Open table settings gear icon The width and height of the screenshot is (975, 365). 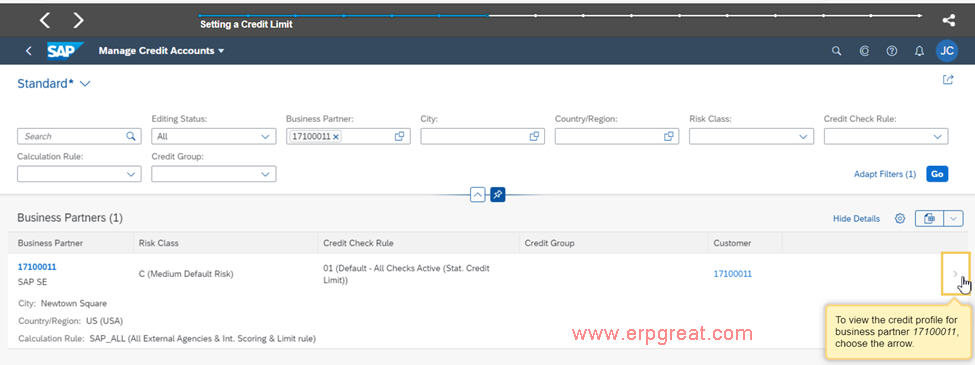pyautogui.click(x=899, y=218)
